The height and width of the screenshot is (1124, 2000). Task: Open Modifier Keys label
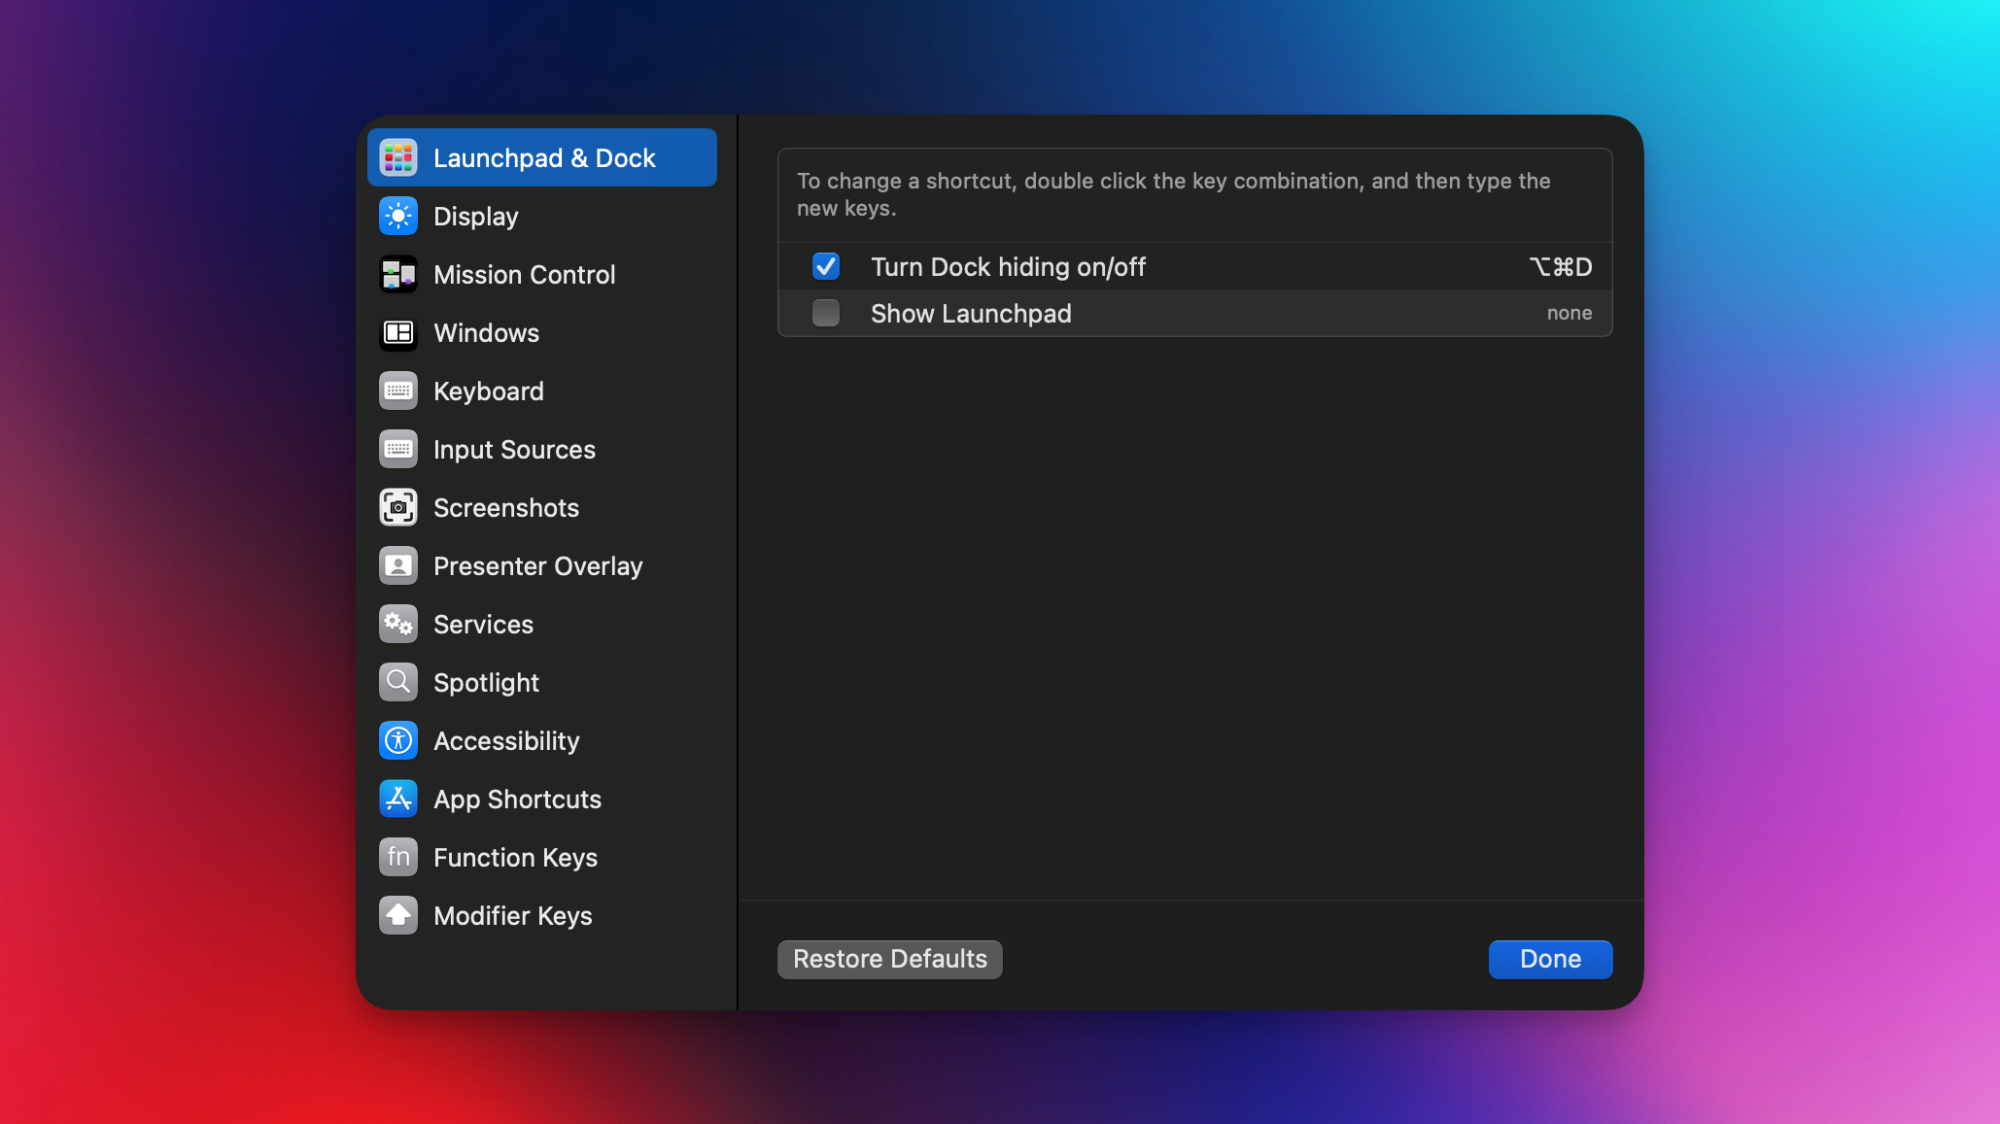[x=513, y=916]
